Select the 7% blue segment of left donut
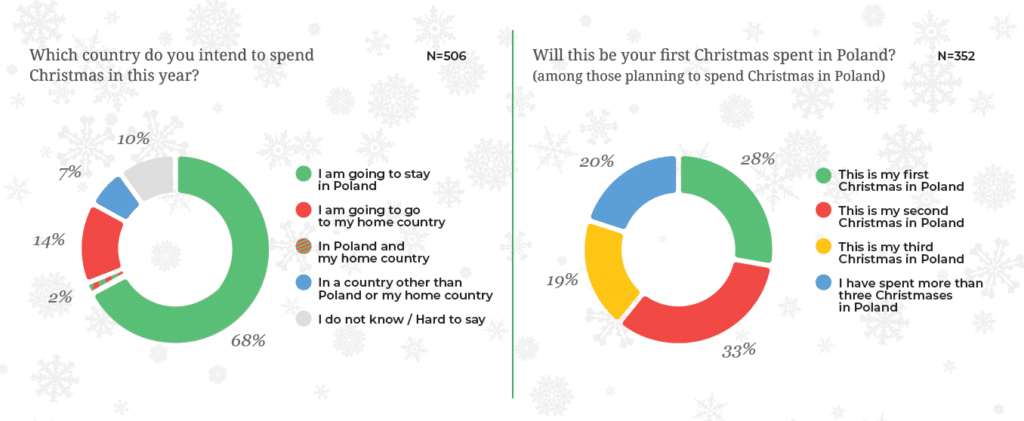Image resolution: width=1024 pixels, height=421 pixels. click(x=118, y=198)
